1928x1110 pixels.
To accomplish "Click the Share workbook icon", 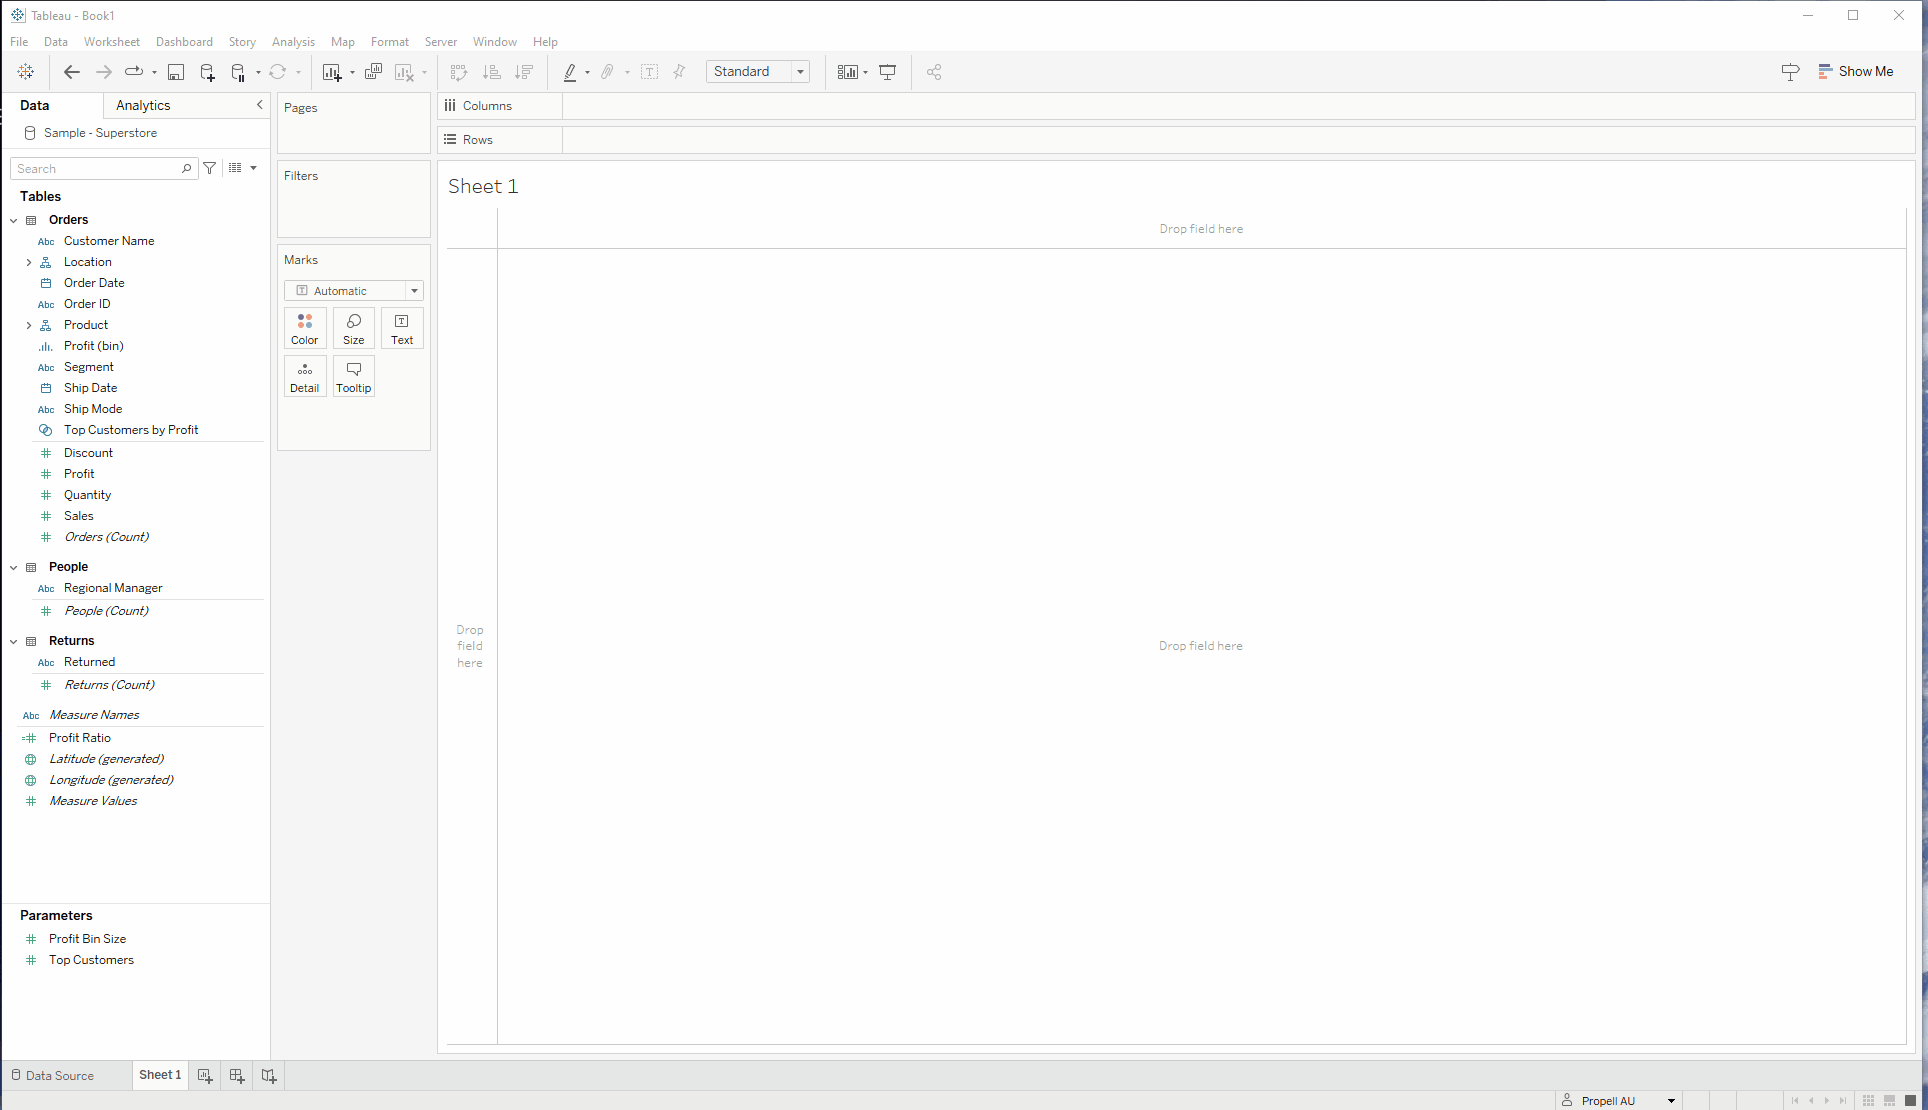I will pyautogui.click(x=934, y=72).
